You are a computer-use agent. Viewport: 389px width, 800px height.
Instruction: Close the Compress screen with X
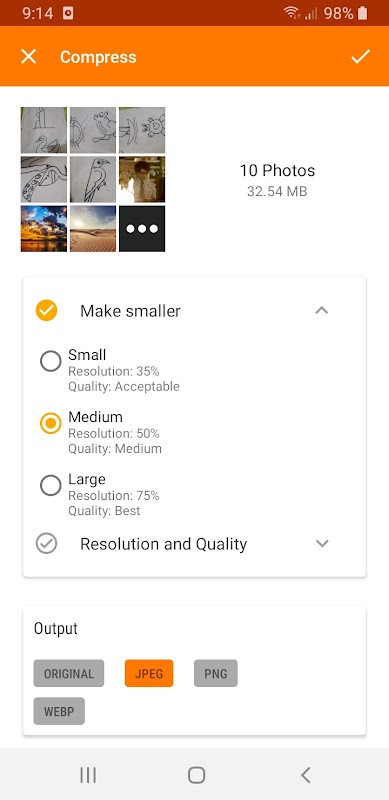[29, 56]
